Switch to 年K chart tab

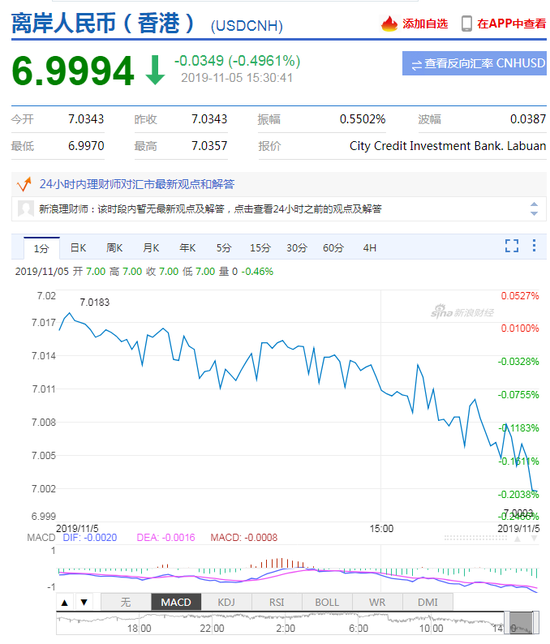pyautogui.click(x=187, y=248)
